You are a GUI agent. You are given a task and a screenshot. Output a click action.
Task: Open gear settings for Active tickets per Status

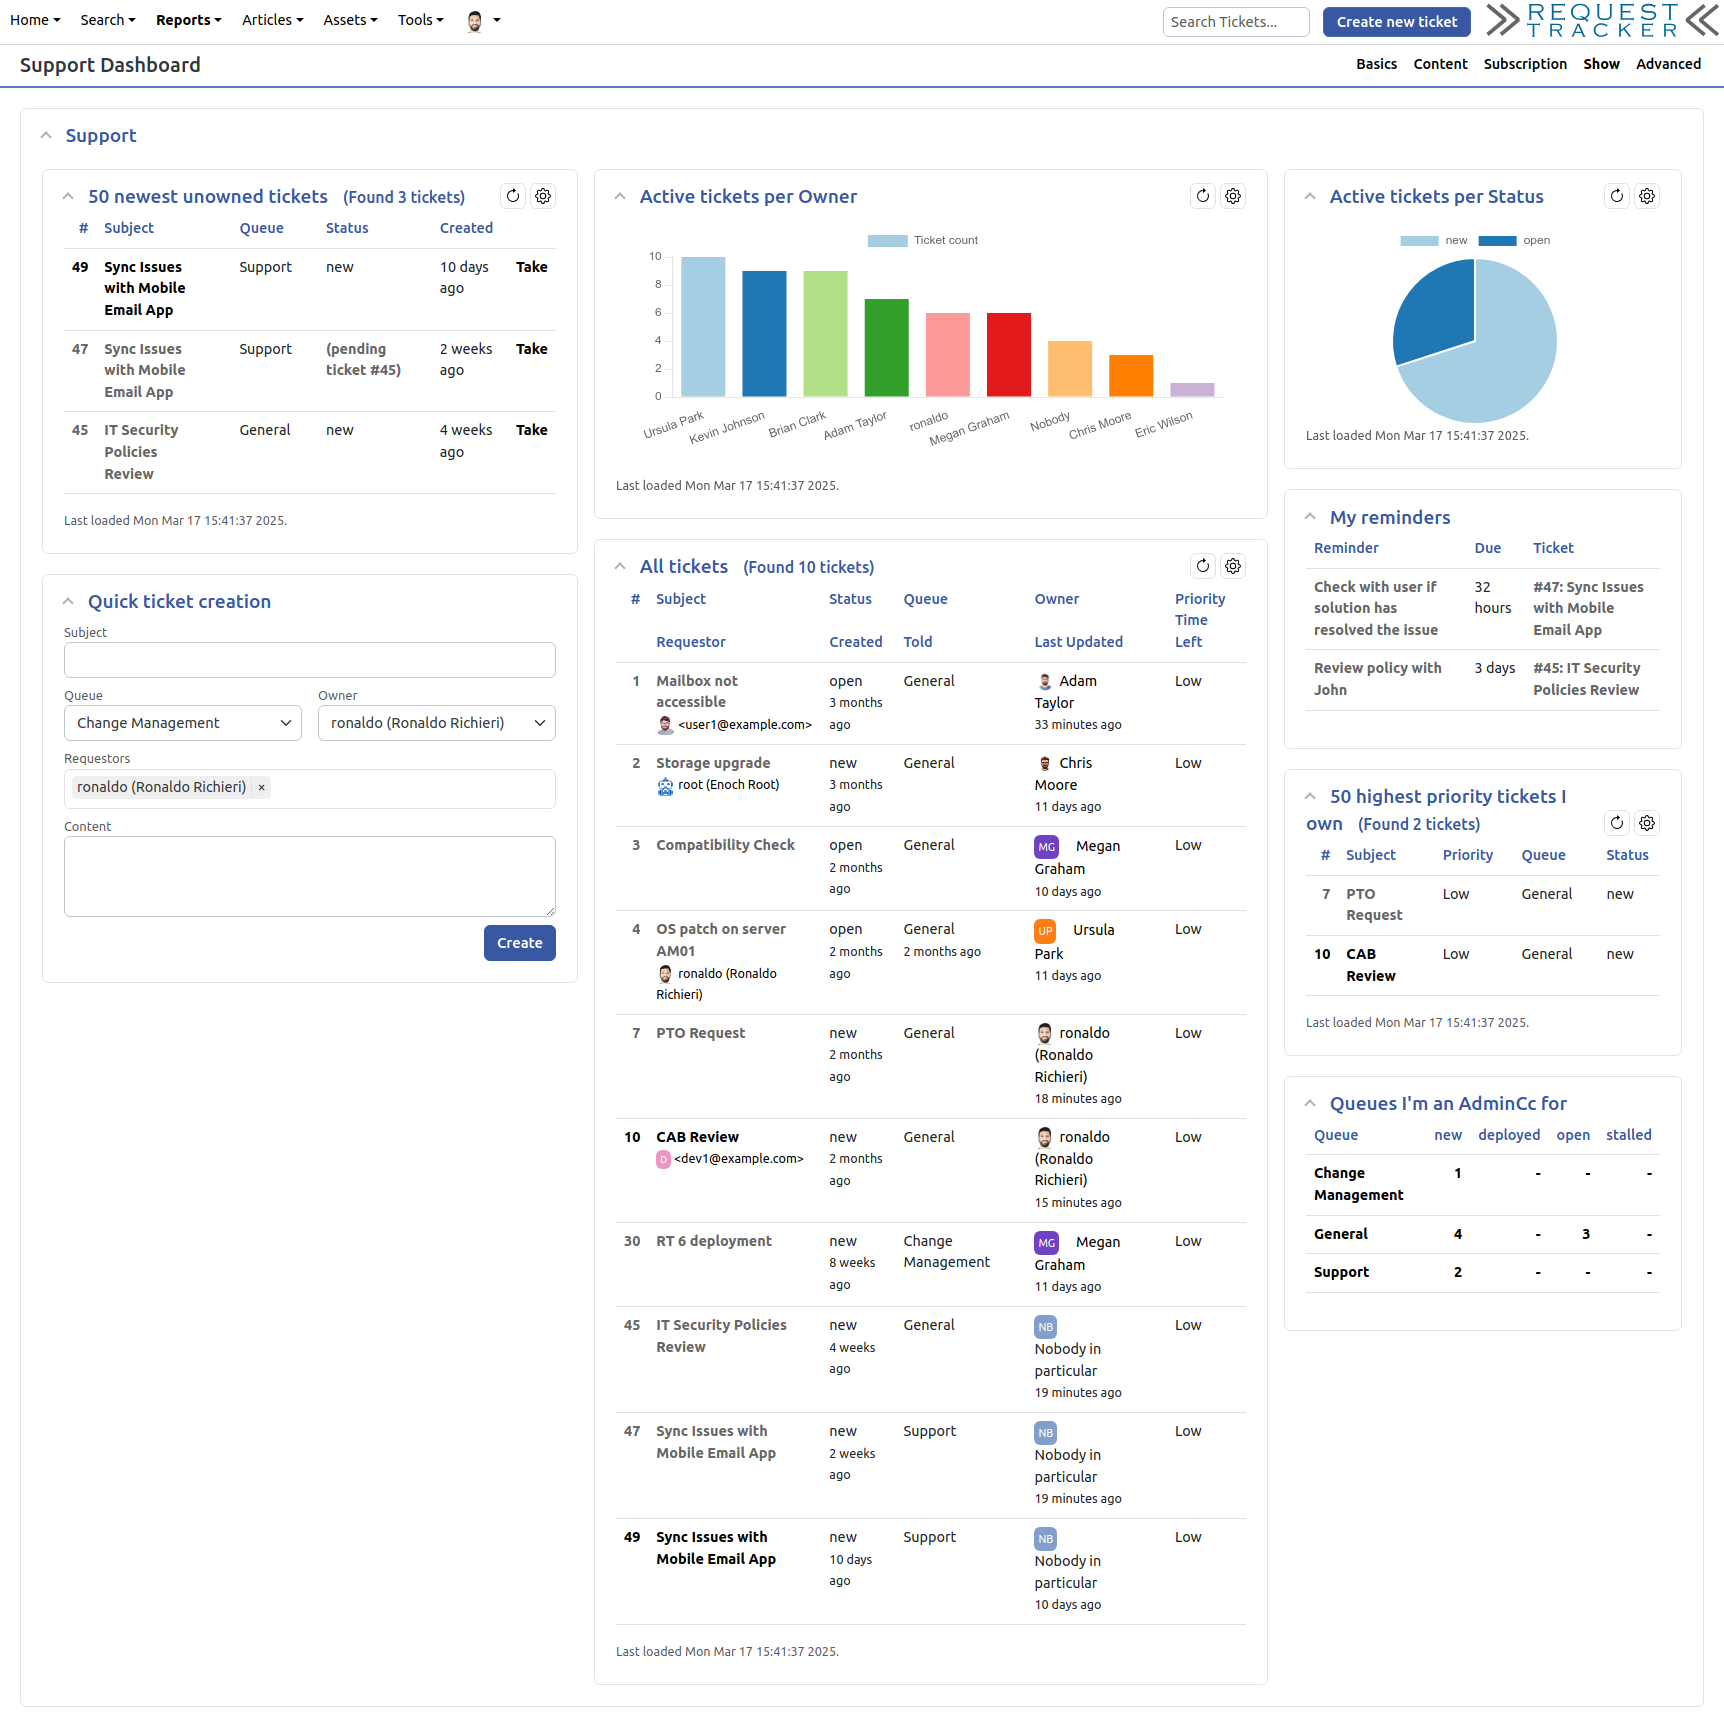(x=1647, y=196)
